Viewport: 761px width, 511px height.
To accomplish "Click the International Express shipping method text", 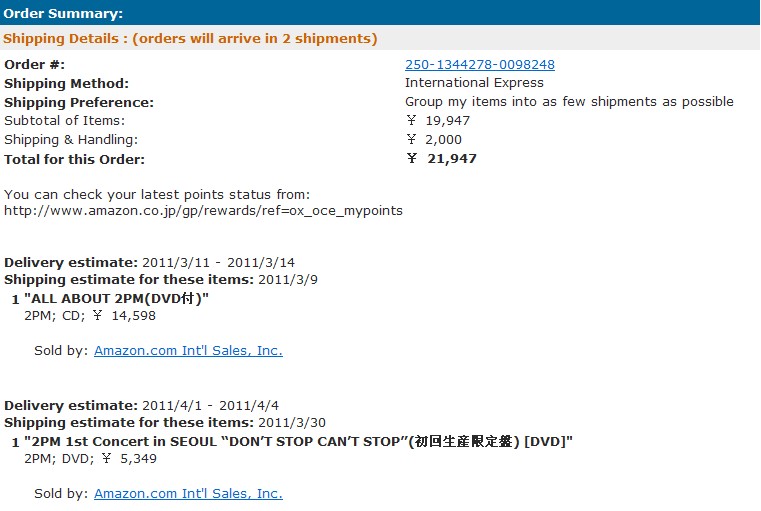I will (474, 82).
